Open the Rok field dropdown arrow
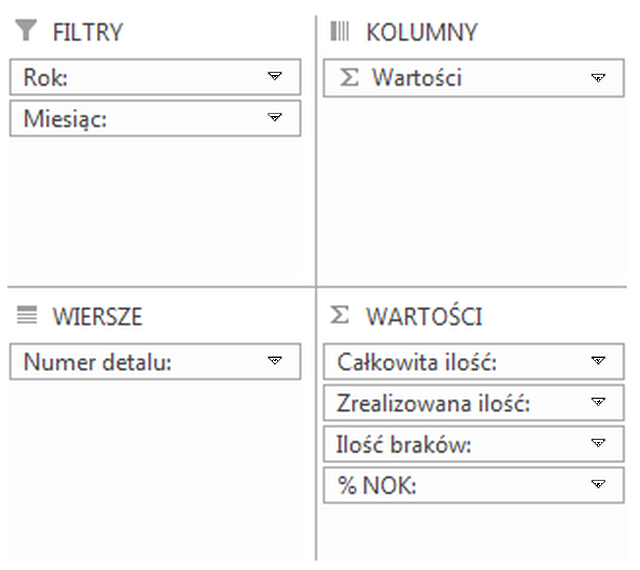The width and height of the screenshot is (640, 570). pyautogui.click(x=276, y=77)
